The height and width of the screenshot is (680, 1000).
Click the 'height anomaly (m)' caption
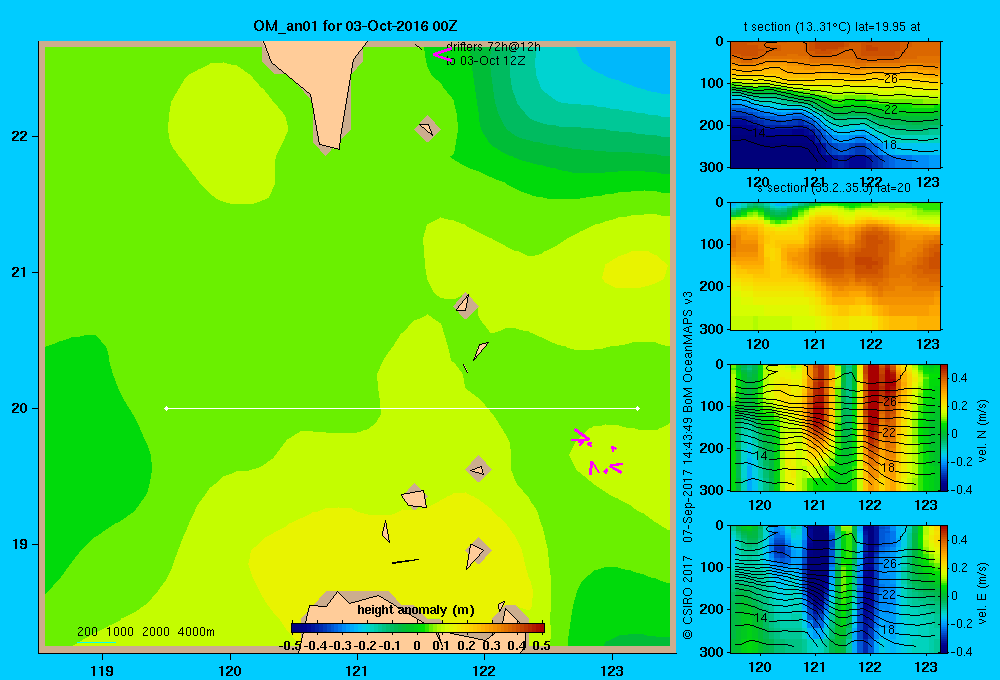tap(416, 610)
